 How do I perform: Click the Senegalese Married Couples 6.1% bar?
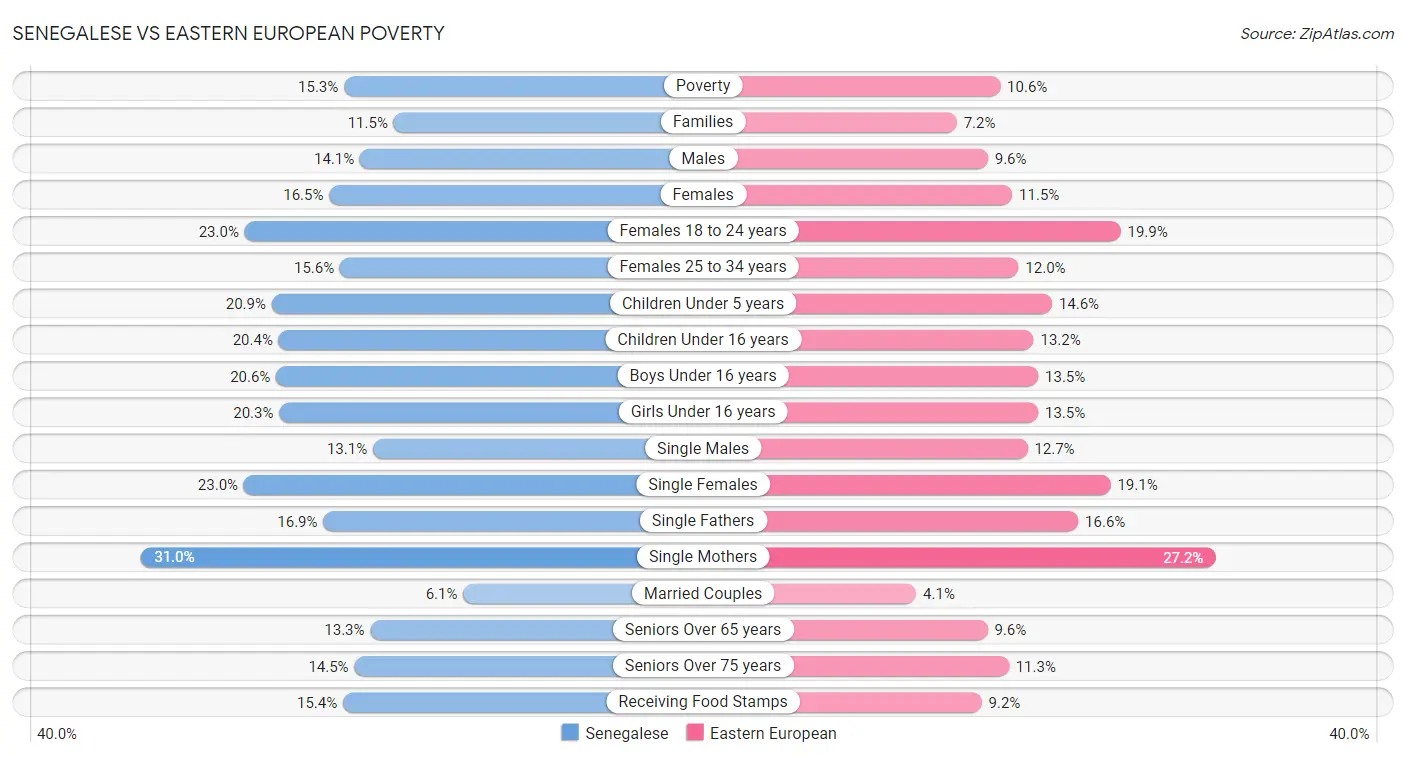(x=550, y=593)
